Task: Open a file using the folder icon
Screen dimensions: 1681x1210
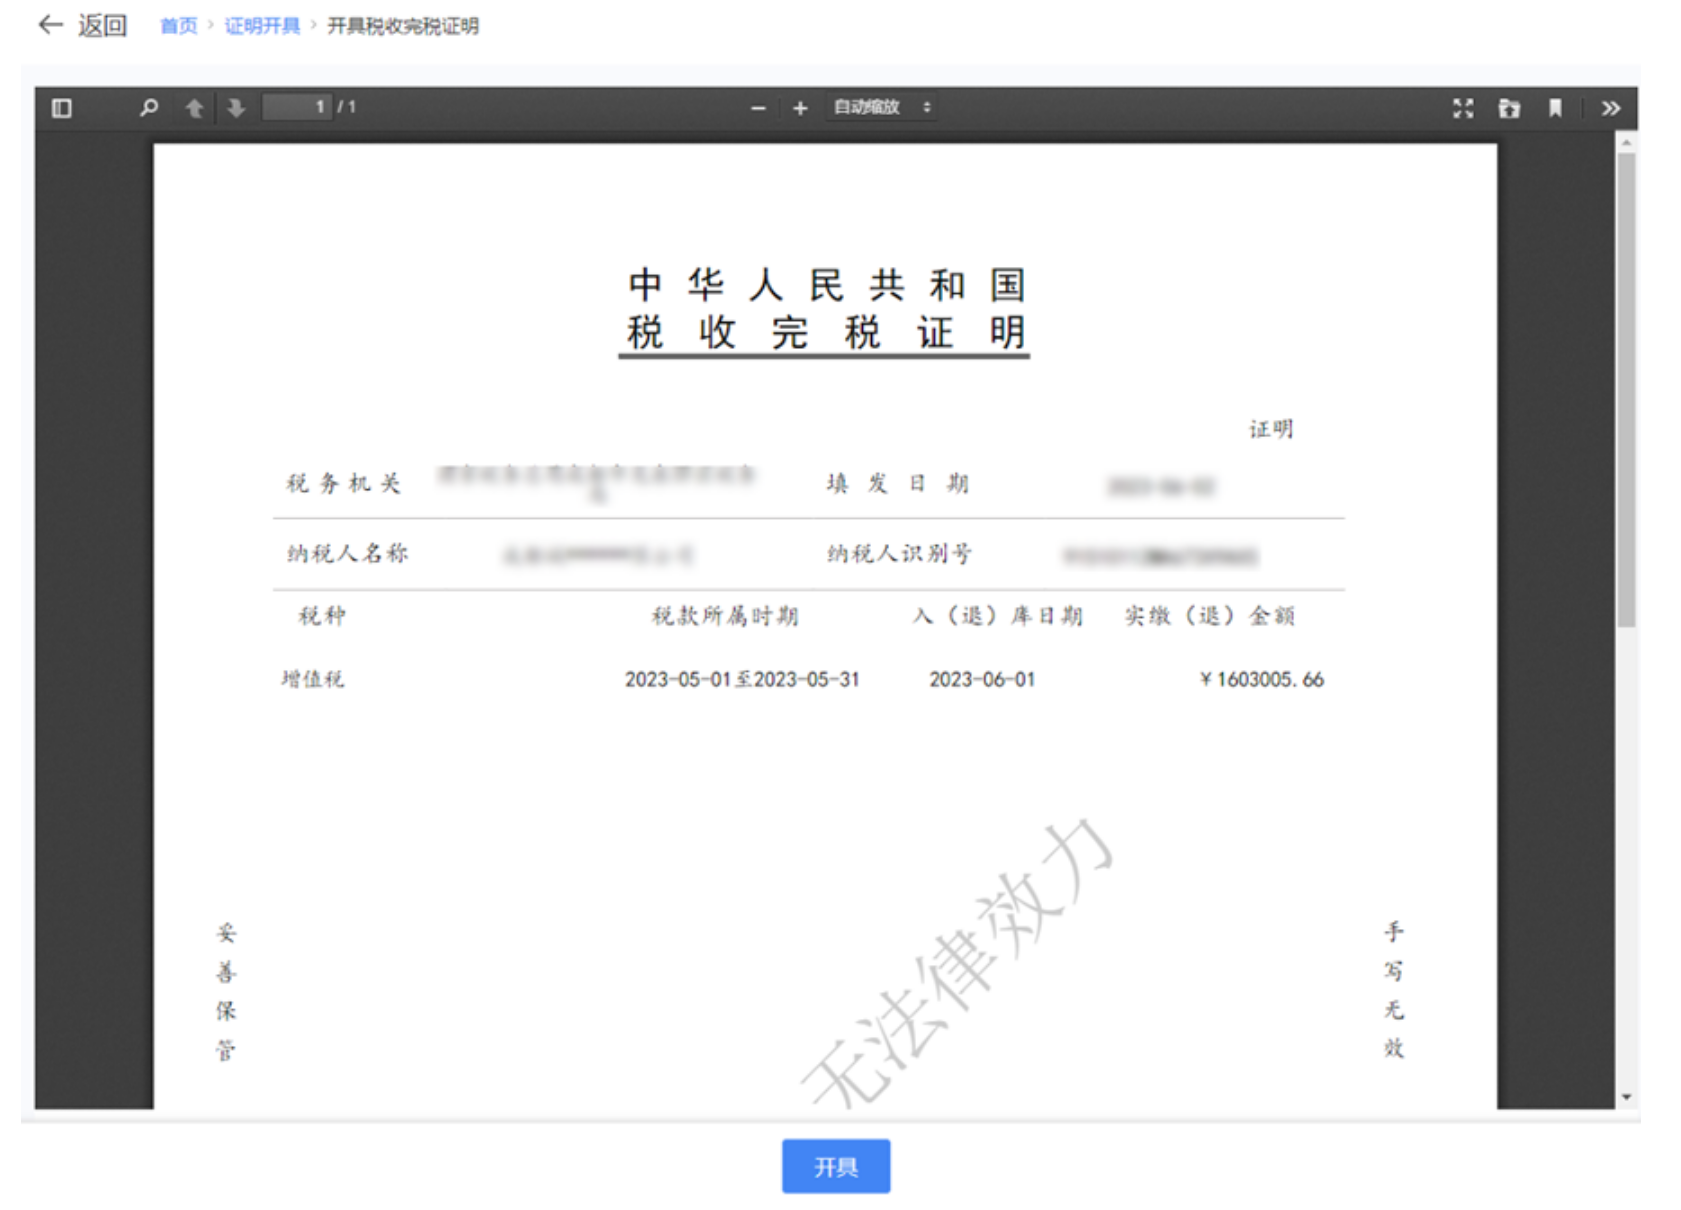Action: click(x=1509, y=109)
